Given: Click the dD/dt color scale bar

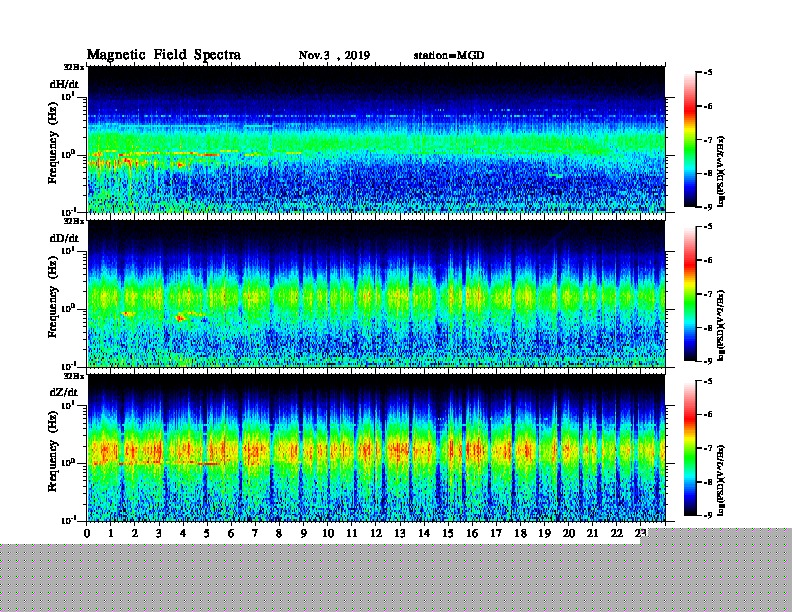Looking at the screenshot, I should pyautogui.click(x=690, y=294).
